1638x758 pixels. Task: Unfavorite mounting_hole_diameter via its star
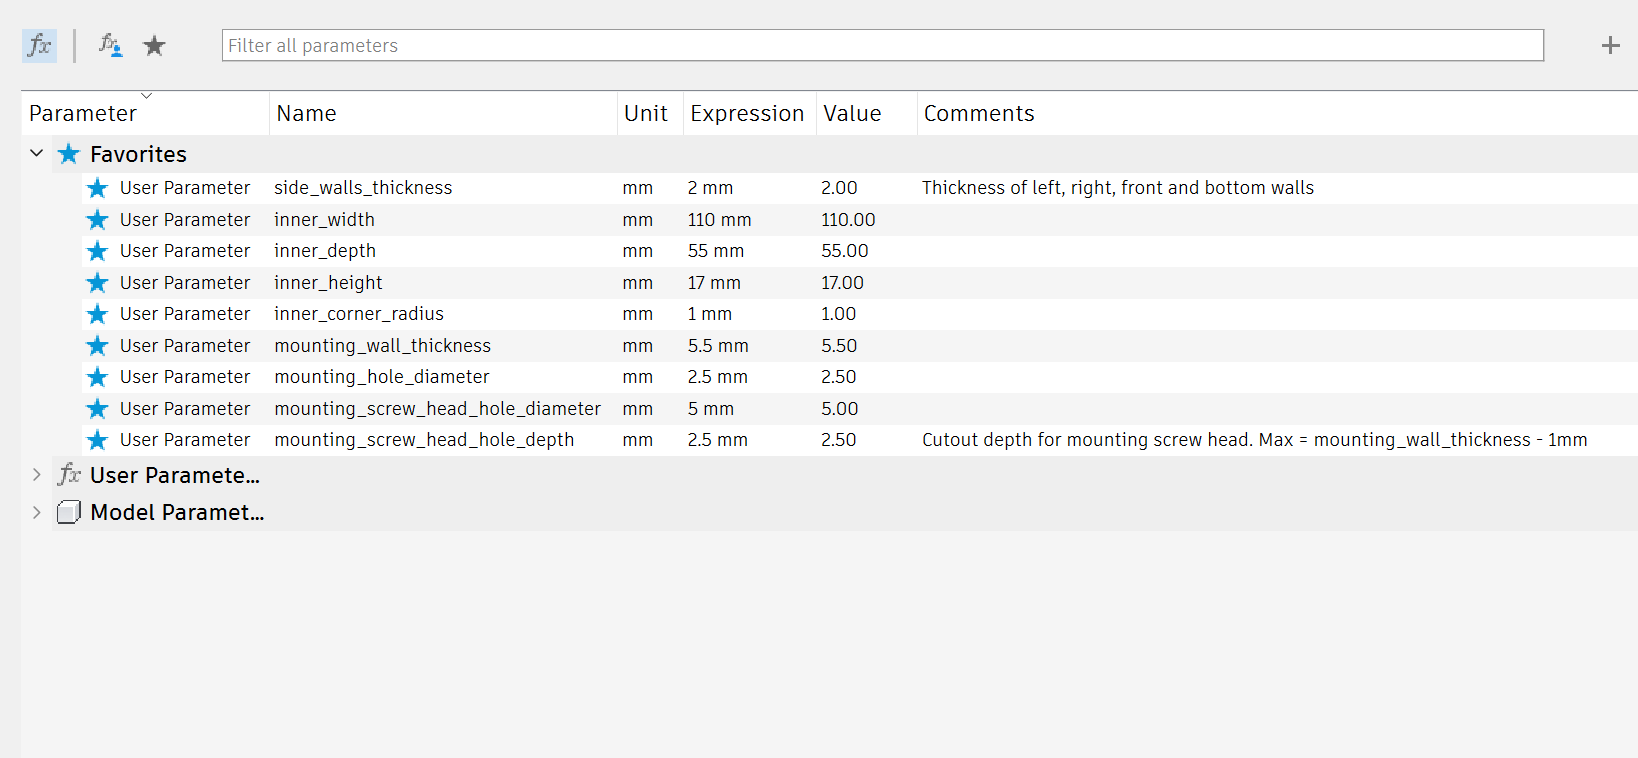pyautogui.click(x=97, y=377)
